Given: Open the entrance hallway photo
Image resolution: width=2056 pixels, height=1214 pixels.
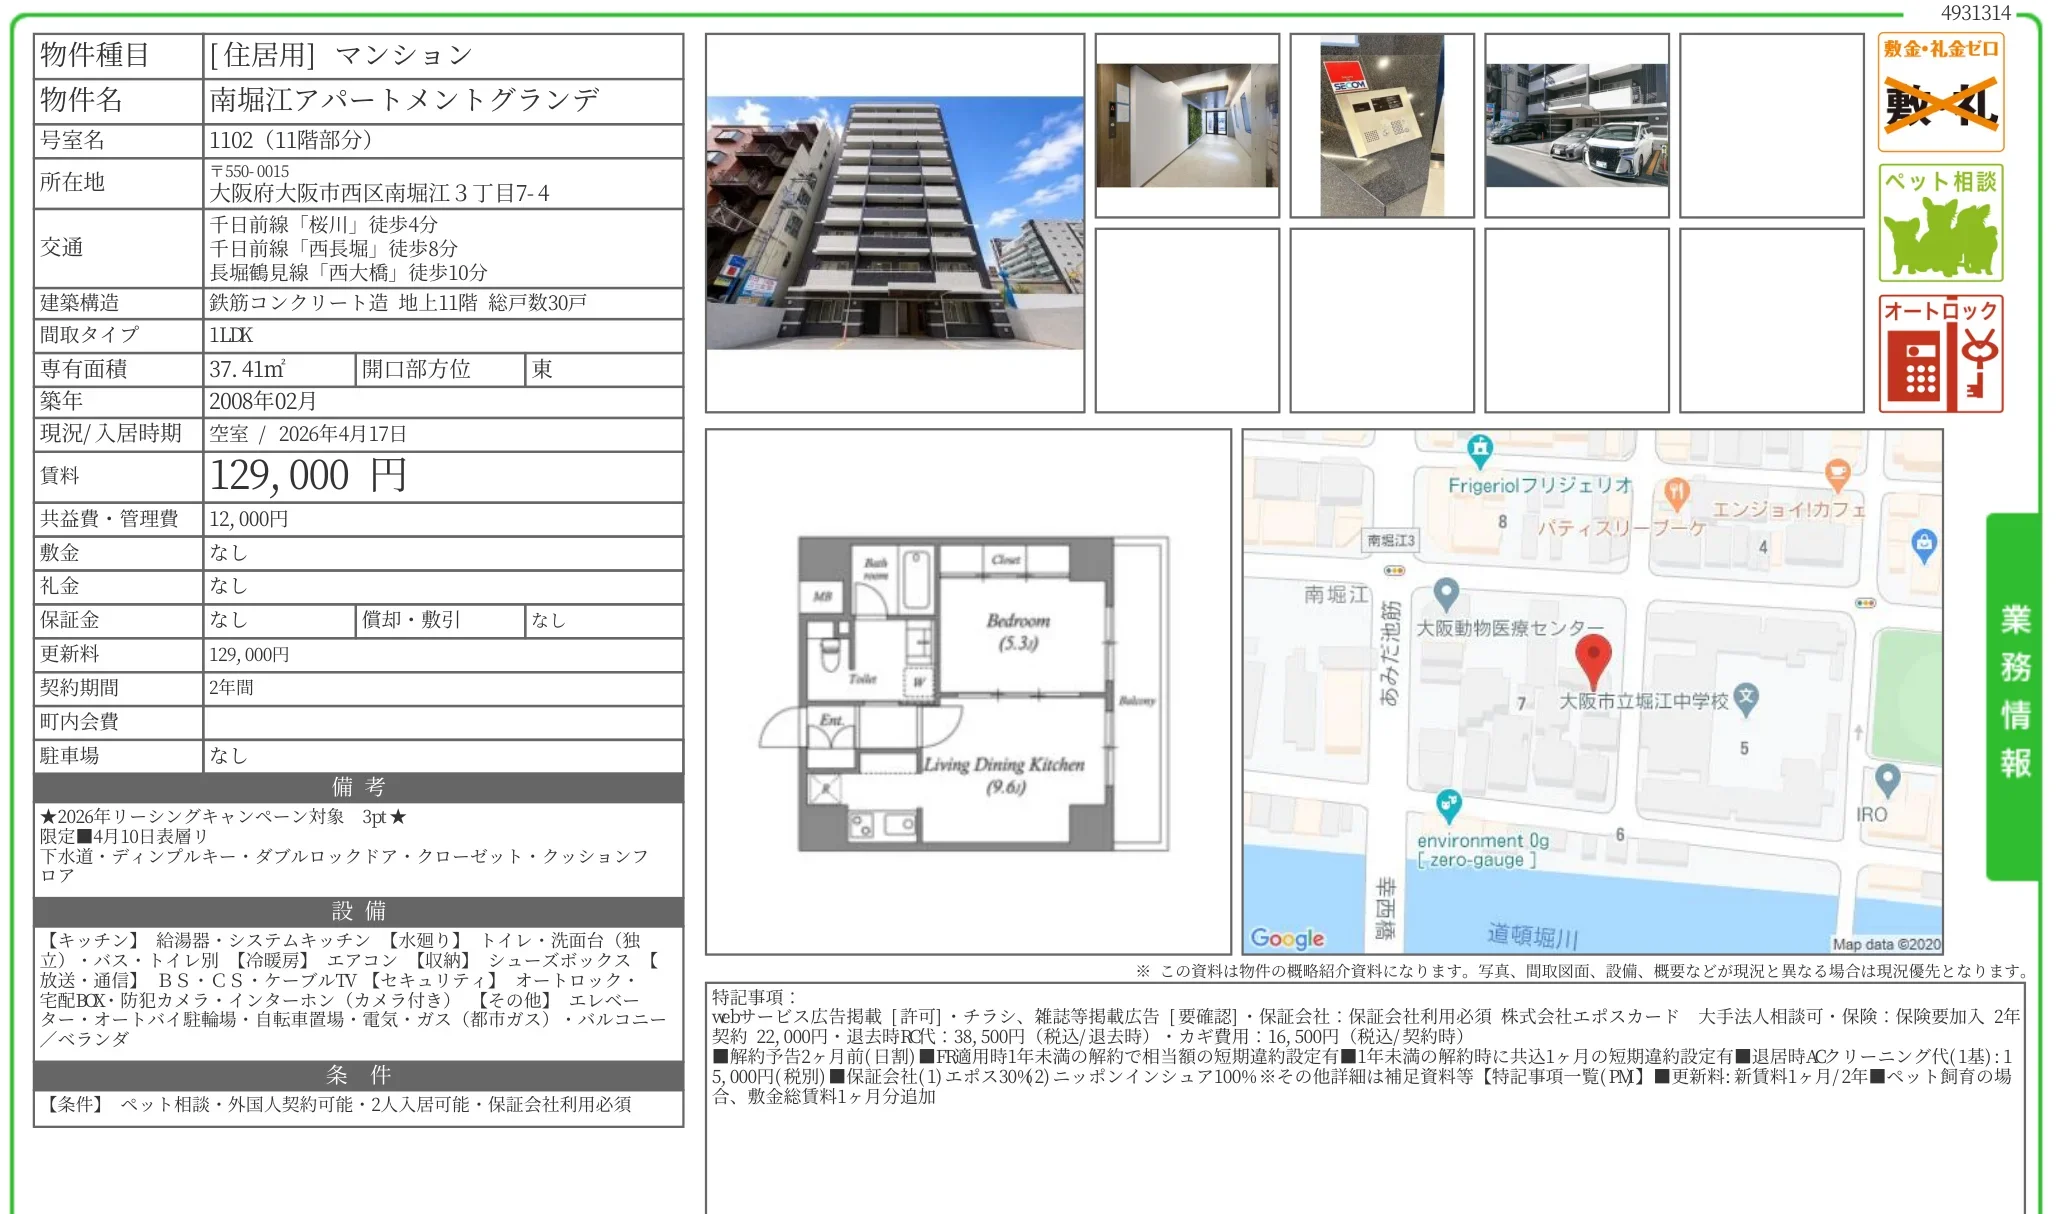Looking at the screenshot, I should [x=1189, y=125].
